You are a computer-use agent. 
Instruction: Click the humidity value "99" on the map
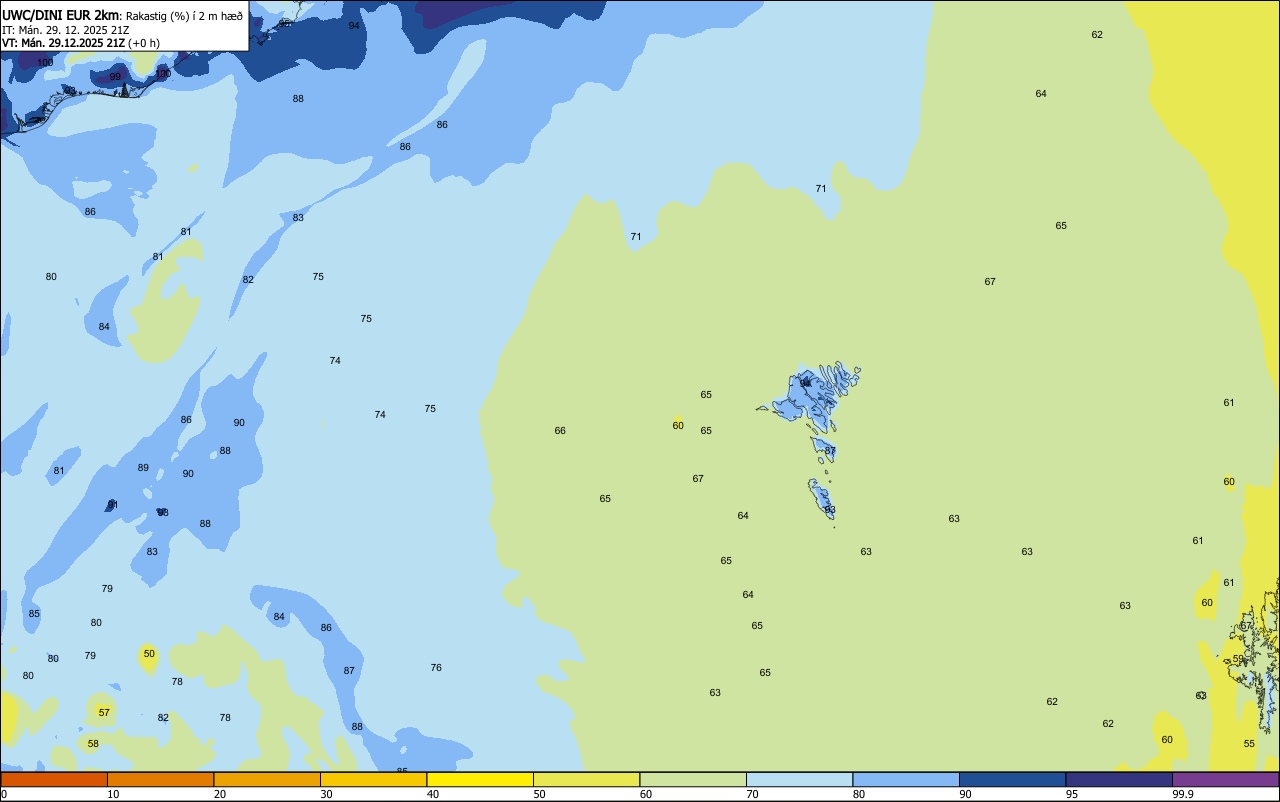pyautogui.click(x=115, y=77)
